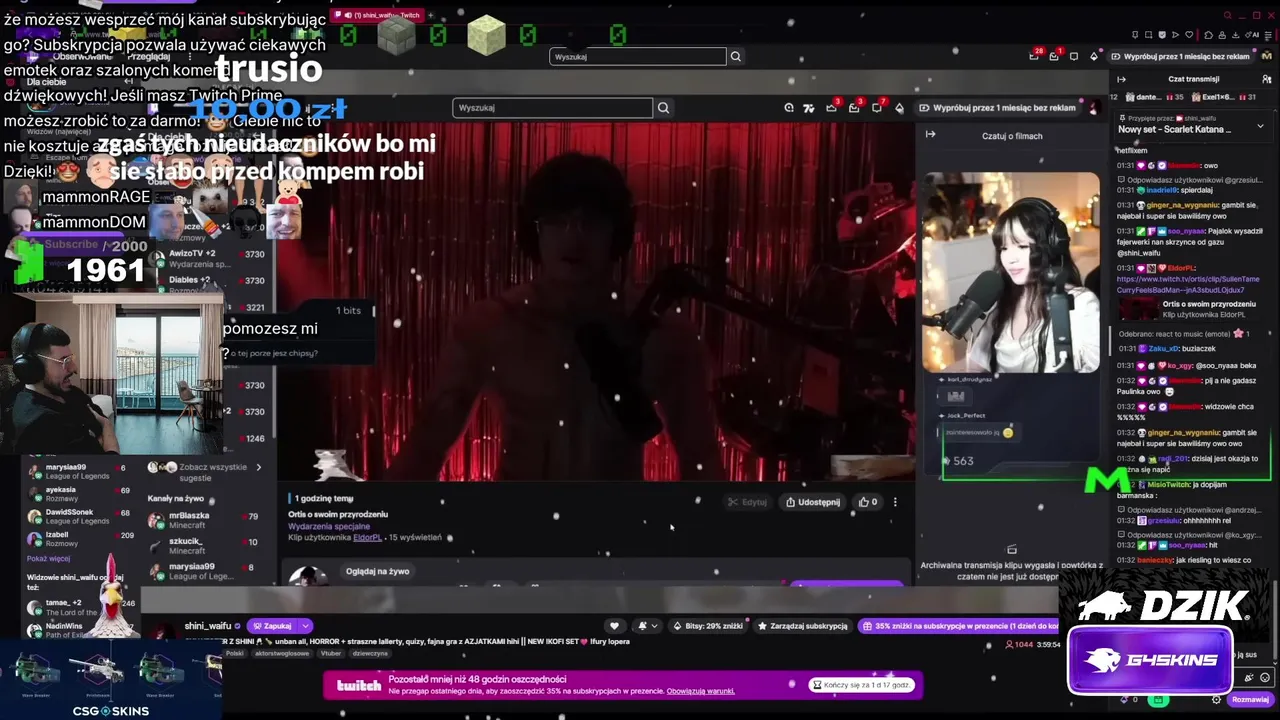Select the dziewczyna tag
The width and height of the screenshot is (1280, 720).
coord(370,653)
